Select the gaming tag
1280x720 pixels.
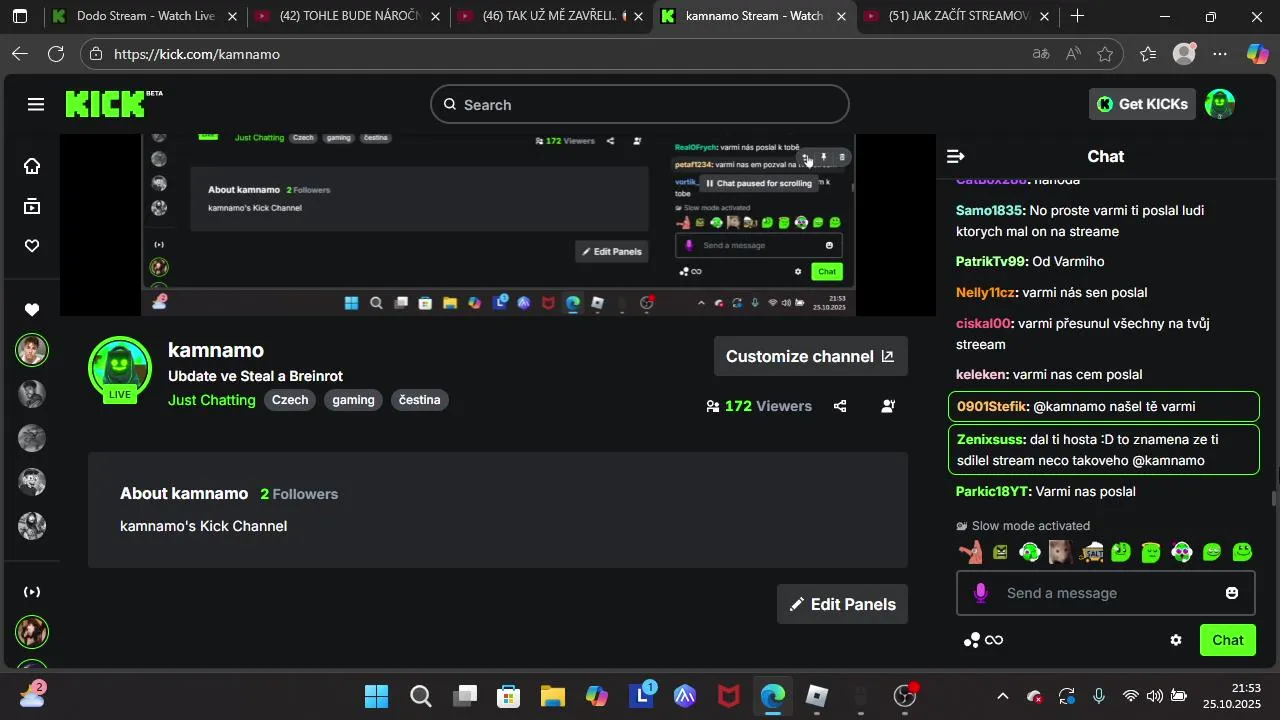pyautogui.click(x=353, y=400)
